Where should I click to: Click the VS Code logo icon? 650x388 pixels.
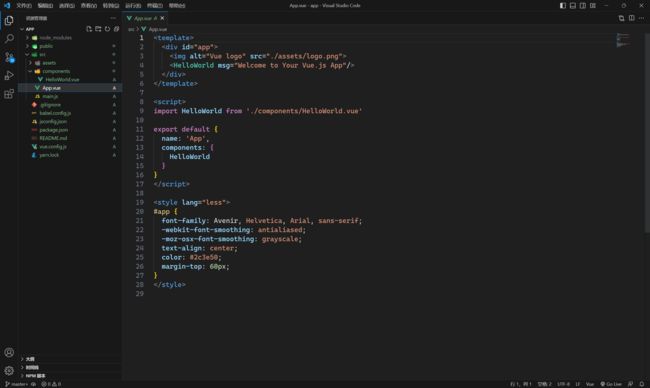tap(7, 5)
